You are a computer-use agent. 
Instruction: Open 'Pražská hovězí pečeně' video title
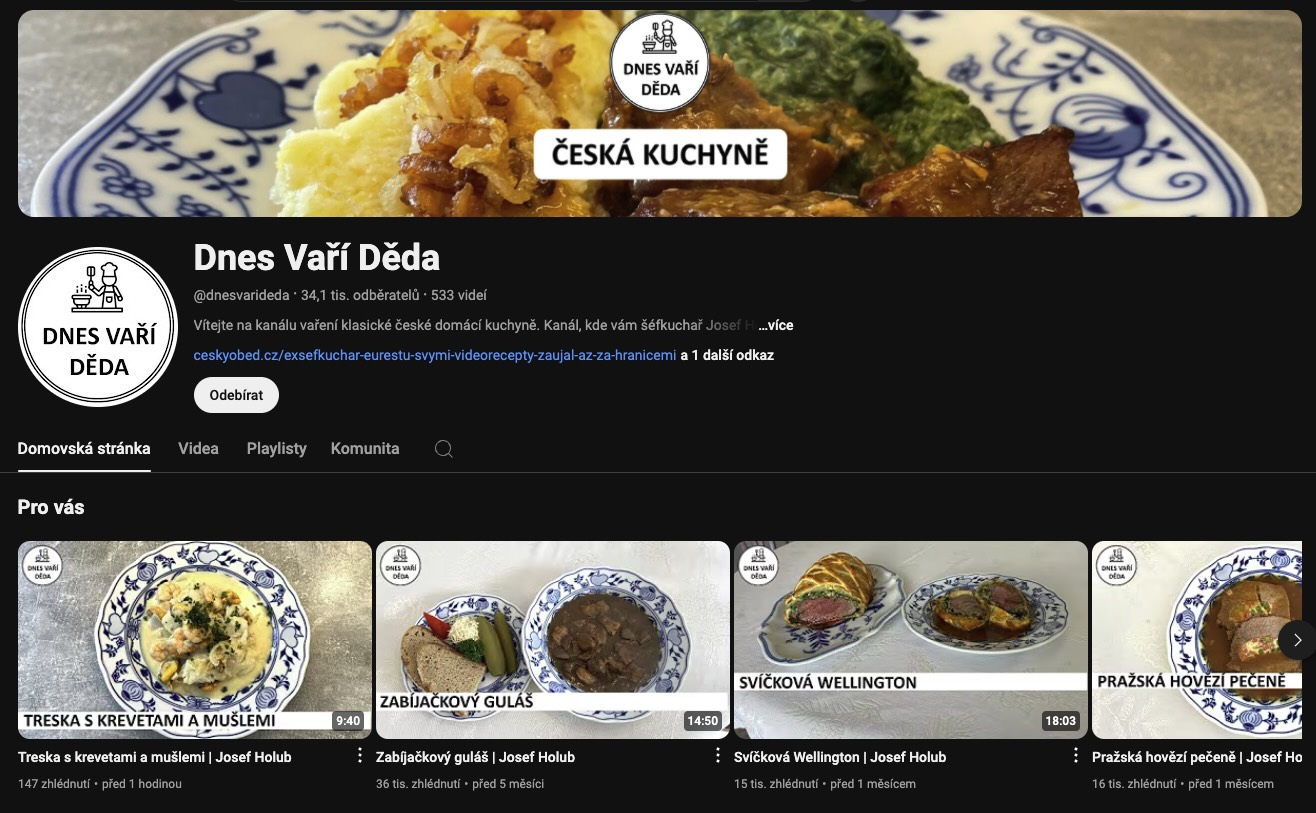(x=1197, y=757)
